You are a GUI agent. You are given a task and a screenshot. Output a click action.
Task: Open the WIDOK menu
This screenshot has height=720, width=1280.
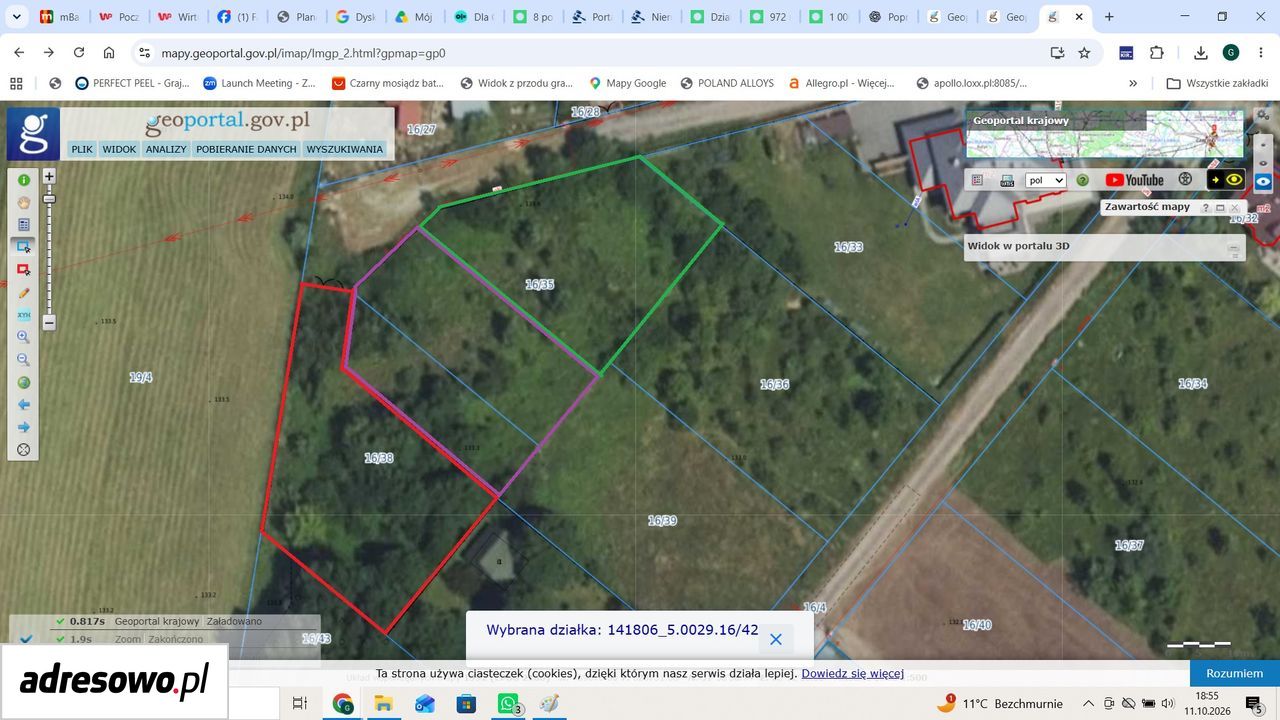119,149
